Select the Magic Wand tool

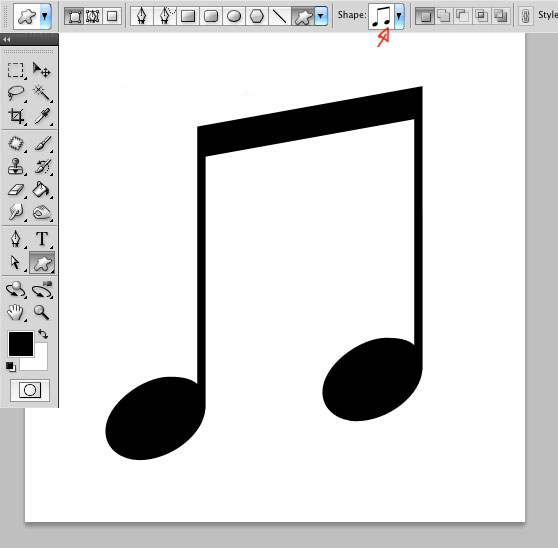42,94
